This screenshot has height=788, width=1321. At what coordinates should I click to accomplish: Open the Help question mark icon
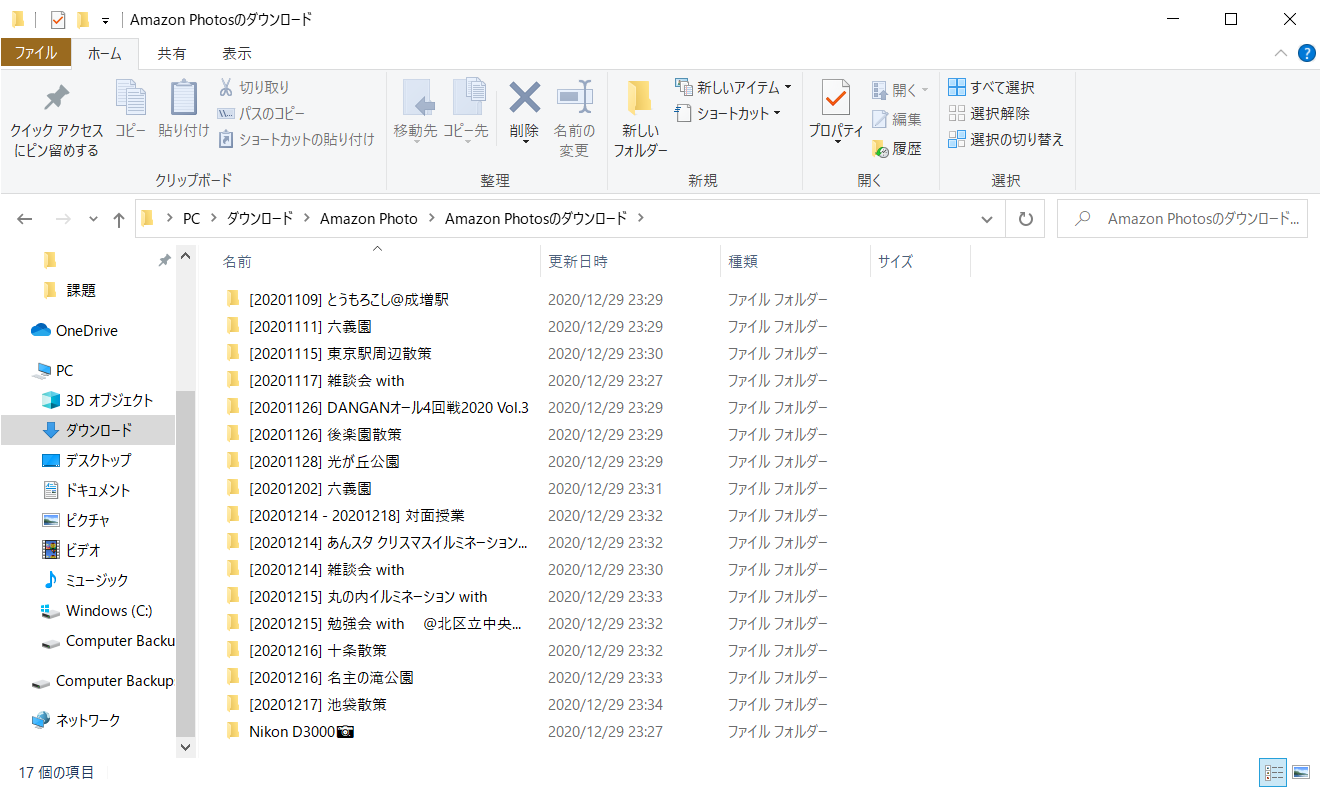tap(1306, 53)
